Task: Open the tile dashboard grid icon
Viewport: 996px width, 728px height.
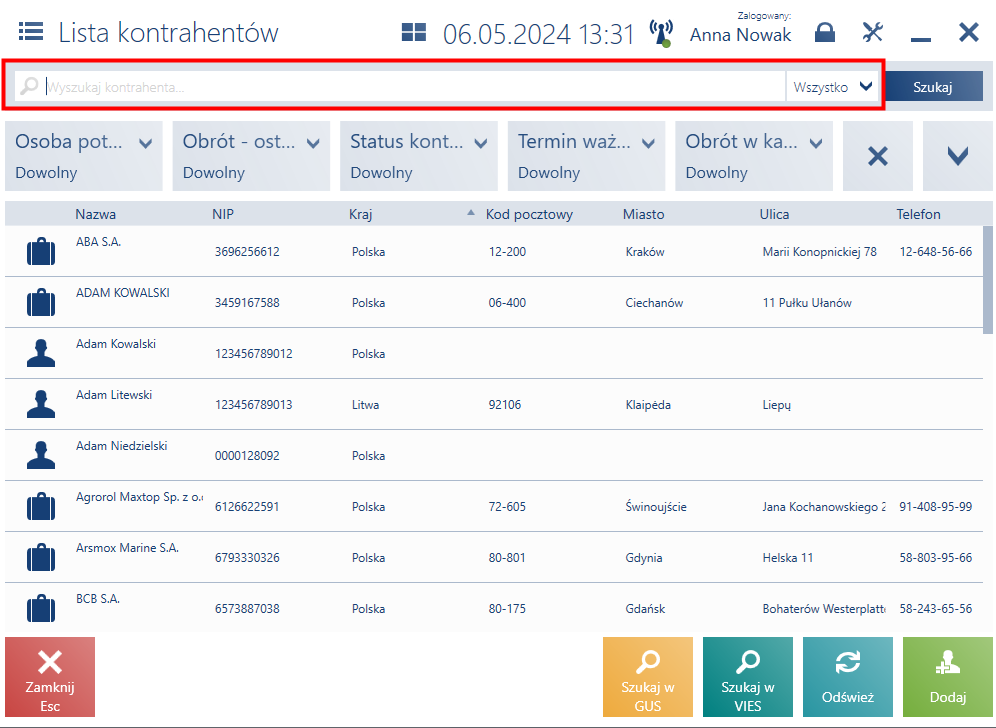Action: pyautogui.click(x=414, y=32)
